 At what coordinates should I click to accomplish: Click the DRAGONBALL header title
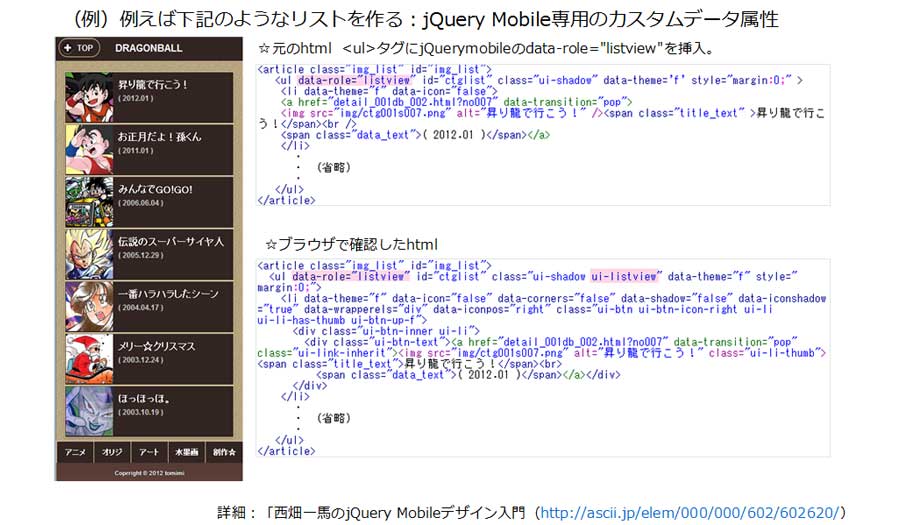(149, 48)
